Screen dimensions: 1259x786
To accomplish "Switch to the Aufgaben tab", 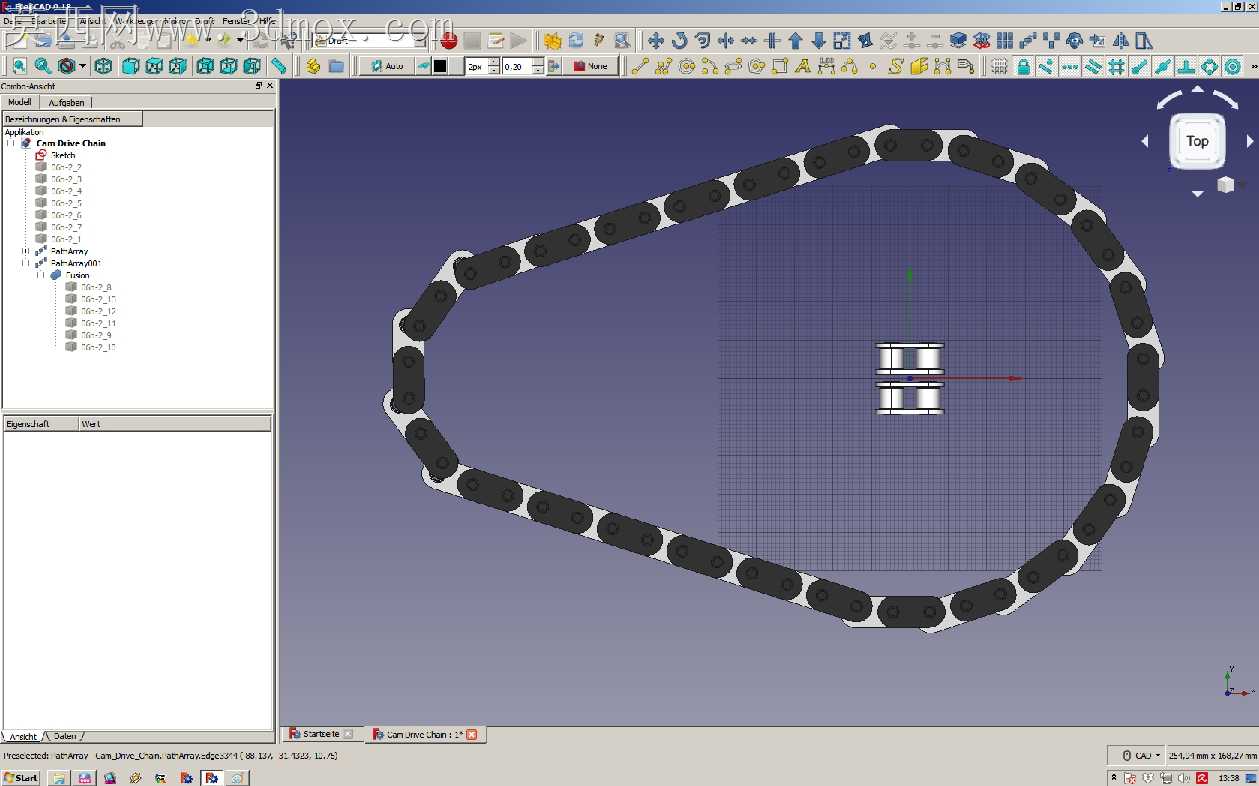I will [x=67, y=102].
